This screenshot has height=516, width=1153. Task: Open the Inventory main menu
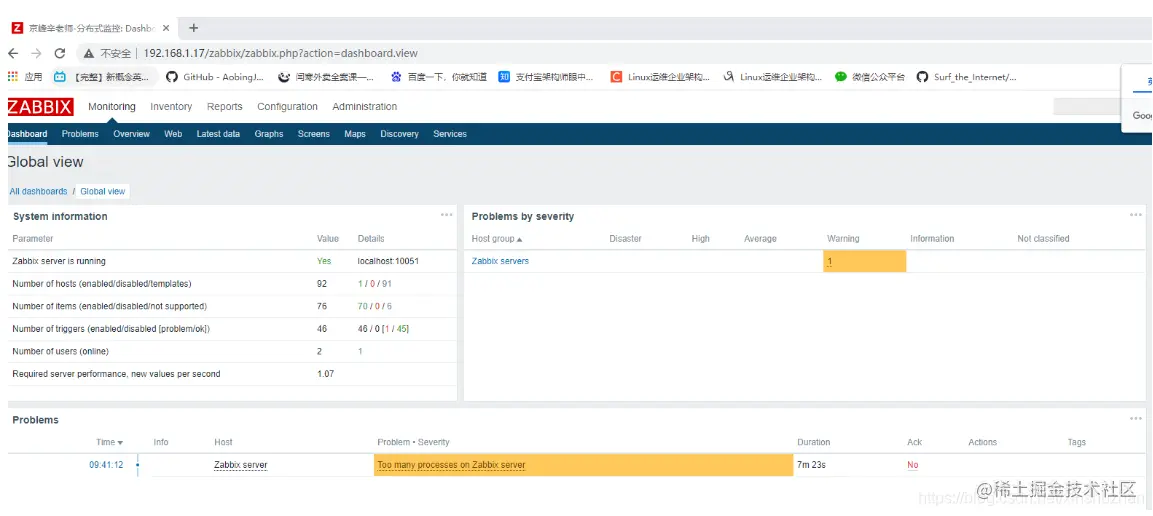(171, 107)
